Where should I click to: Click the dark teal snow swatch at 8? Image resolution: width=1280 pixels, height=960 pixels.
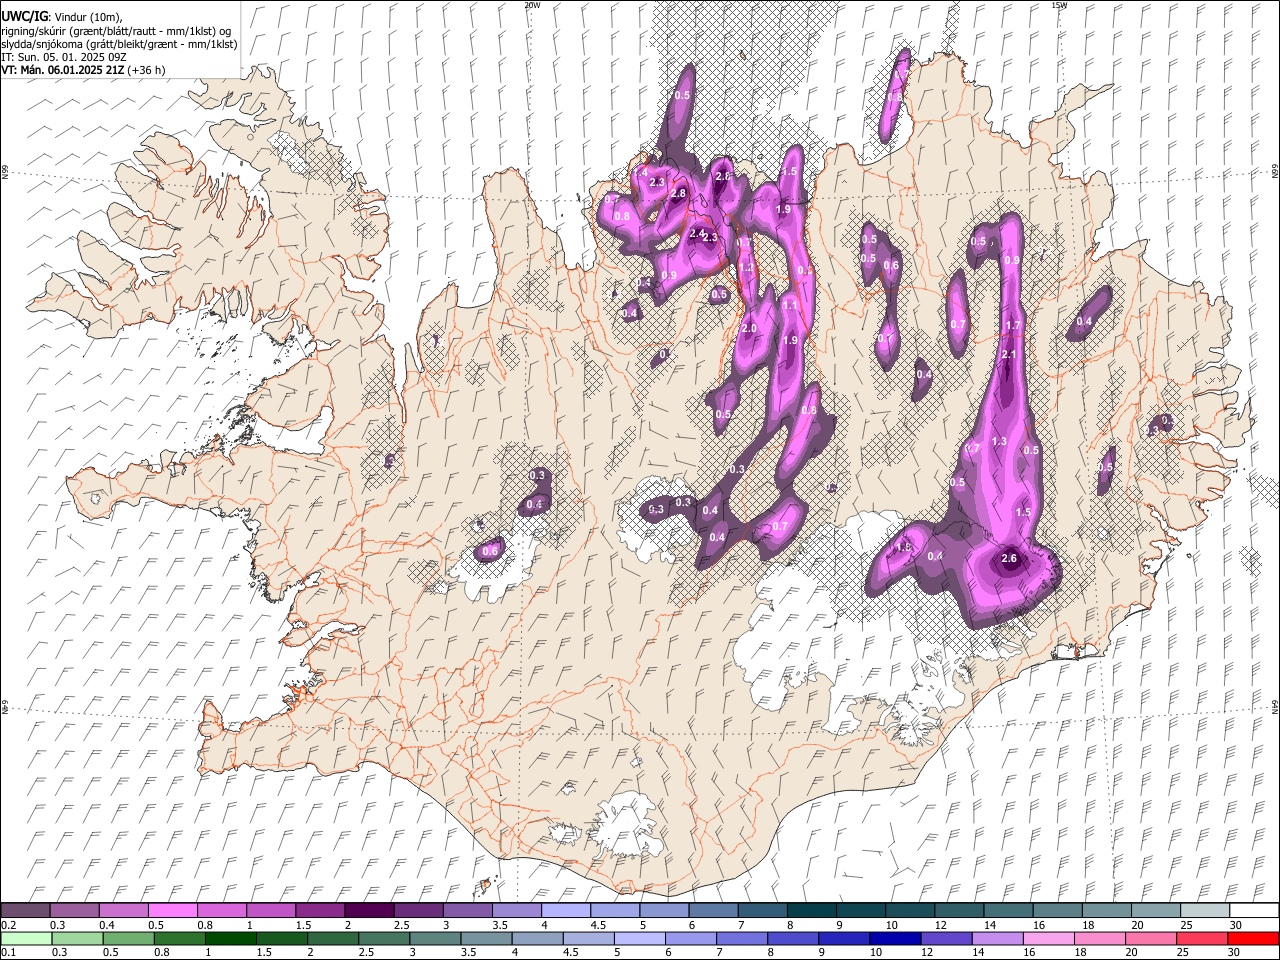pyautogui.click(x=810, y=910)
